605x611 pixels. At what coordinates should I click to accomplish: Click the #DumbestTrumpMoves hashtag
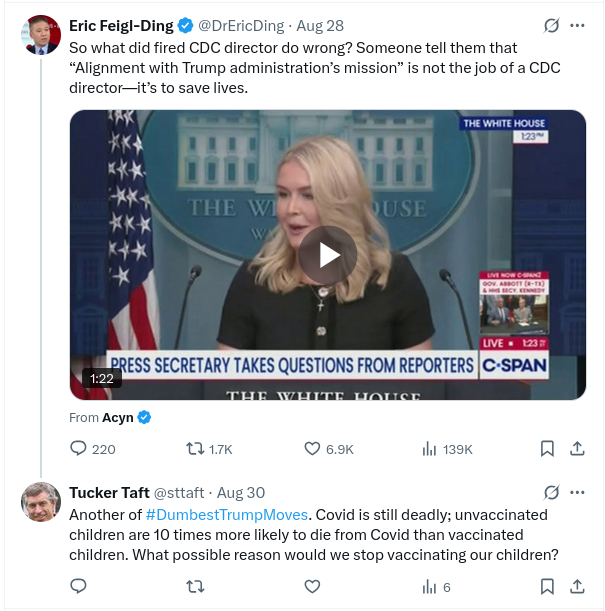click(x=227, y=515)
